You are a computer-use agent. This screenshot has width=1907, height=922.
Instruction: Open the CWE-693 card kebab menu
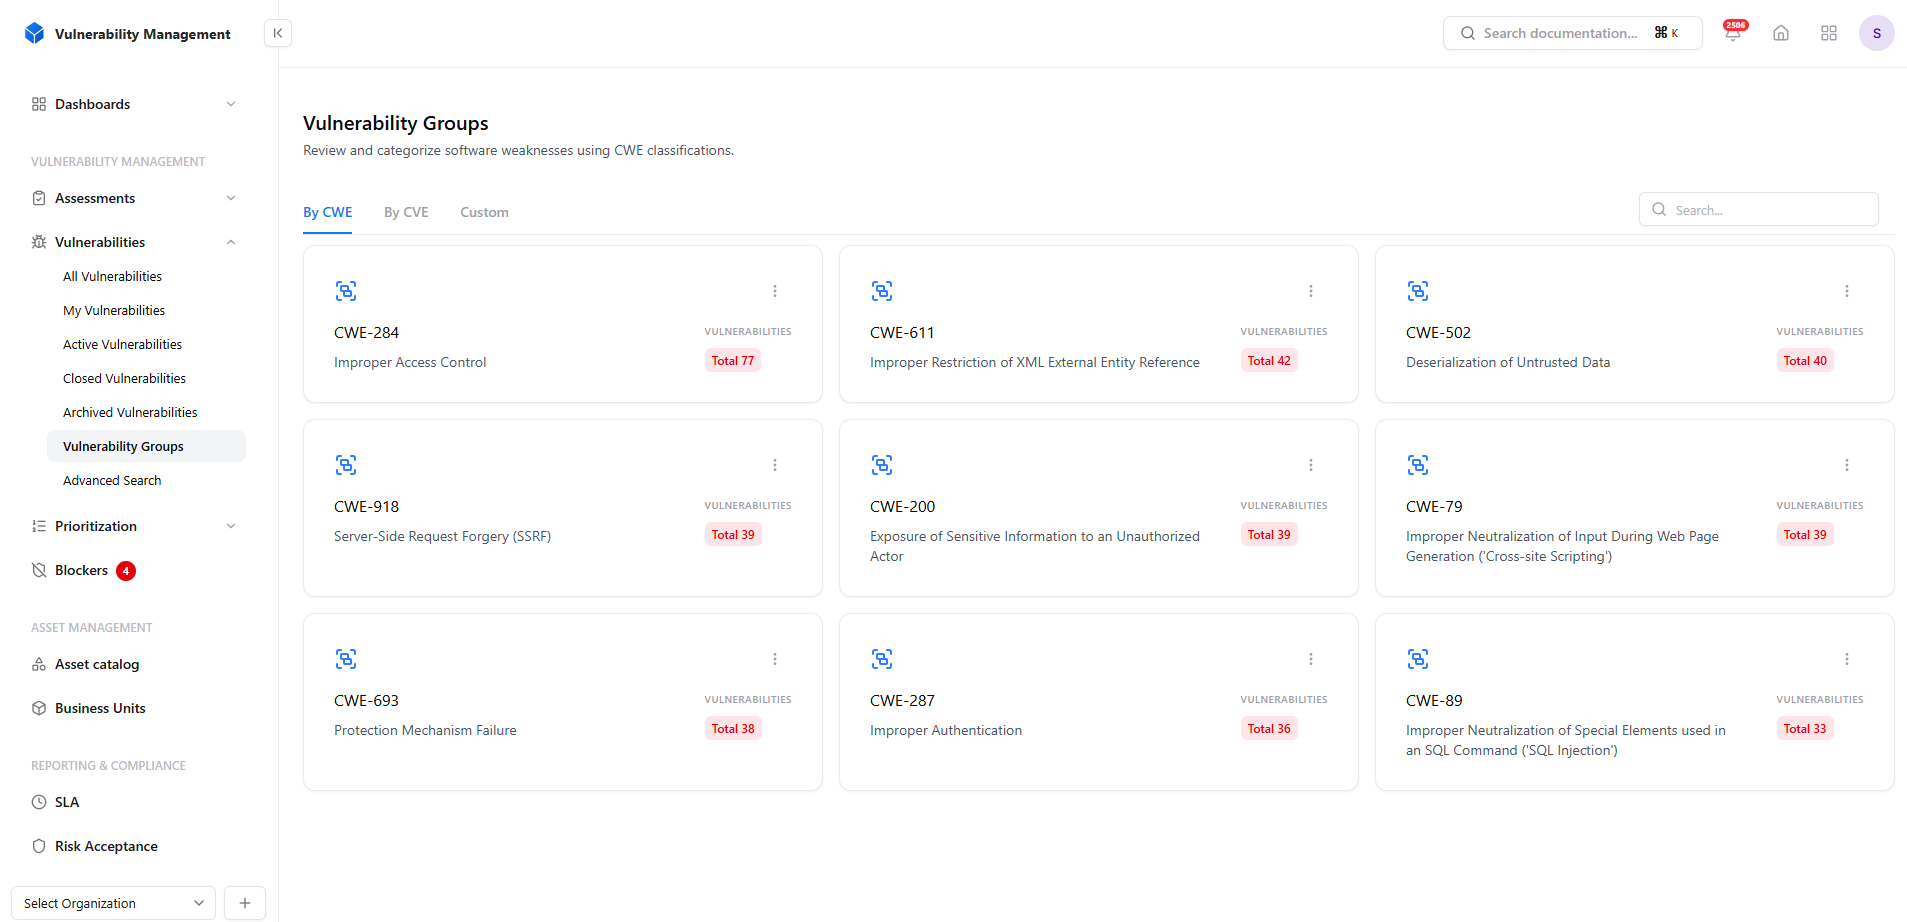pyautogui.click(x=775, y=659)
